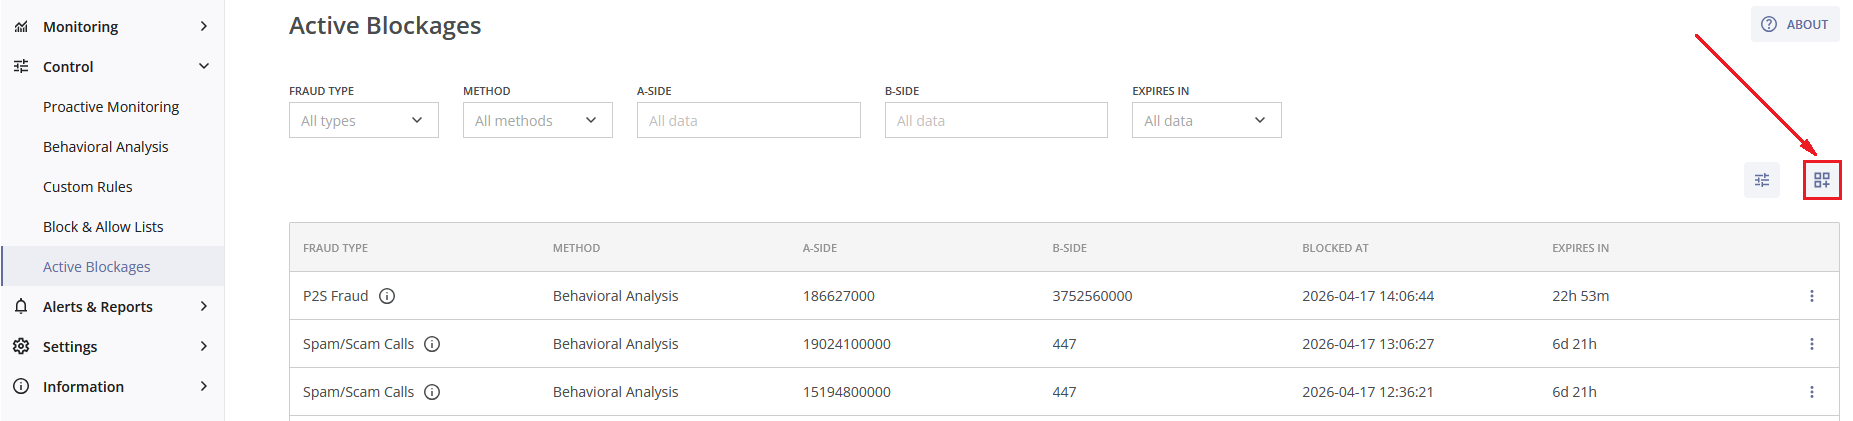This screenshot has width=1853, height=421.
Task: Show info for P2S Fraud type
Action: [387, 296]
